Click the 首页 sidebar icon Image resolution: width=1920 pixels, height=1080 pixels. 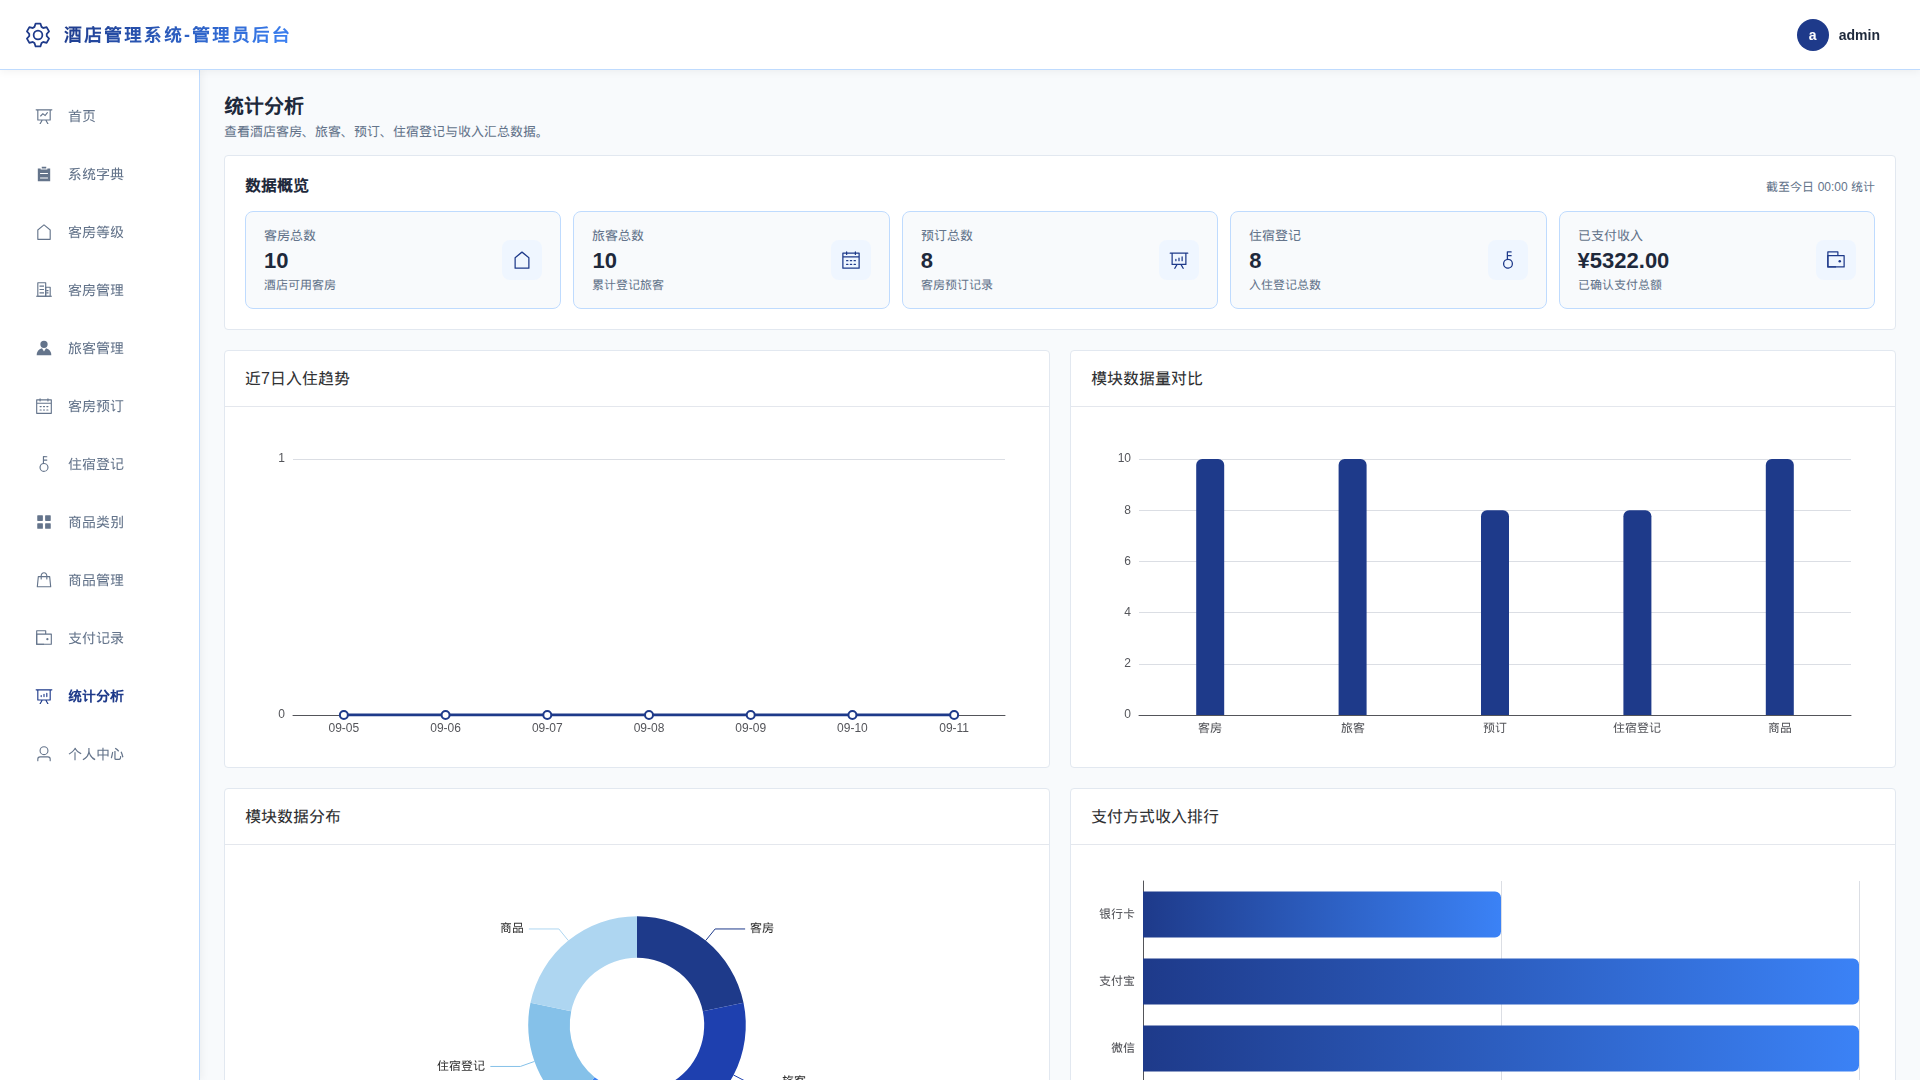point(44,116)
